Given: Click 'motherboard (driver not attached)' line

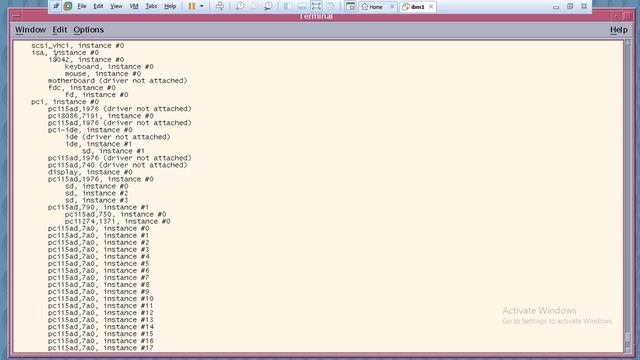Looking at the screenshot, I should pyautogui.click(x=118, y=81).
